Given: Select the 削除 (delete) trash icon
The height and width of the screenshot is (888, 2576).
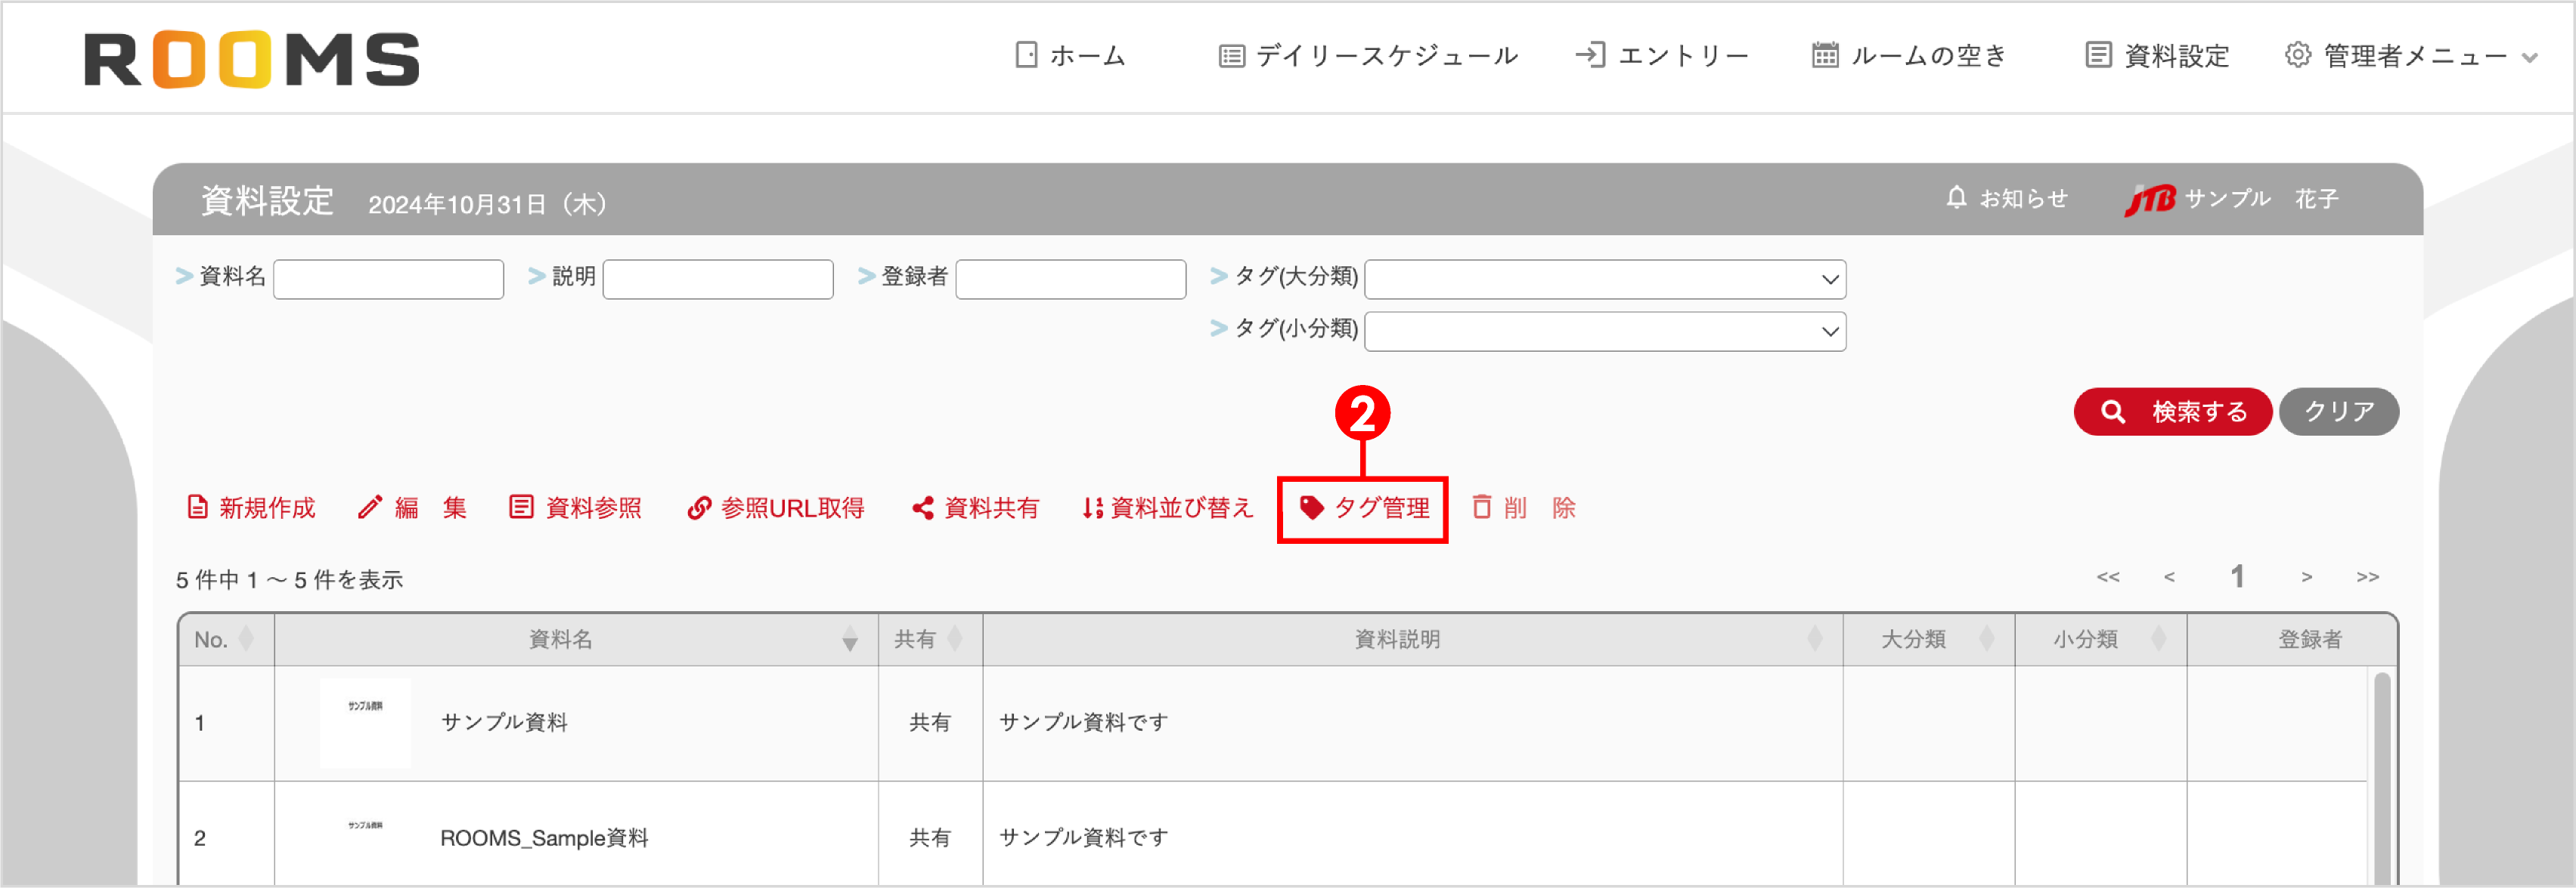Looking at the screenshot, I should point(1483,507).
